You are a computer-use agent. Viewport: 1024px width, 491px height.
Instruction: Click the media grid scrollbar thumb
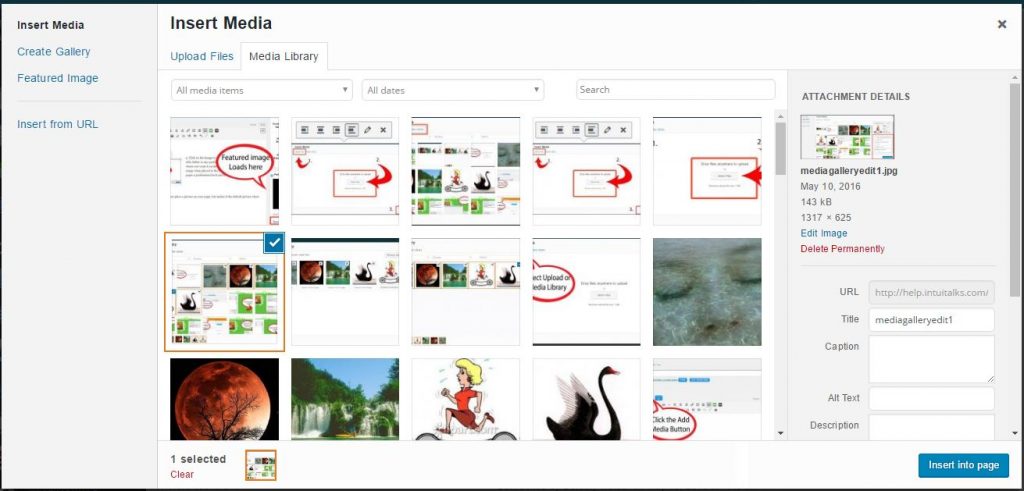[x=780, y=148]
